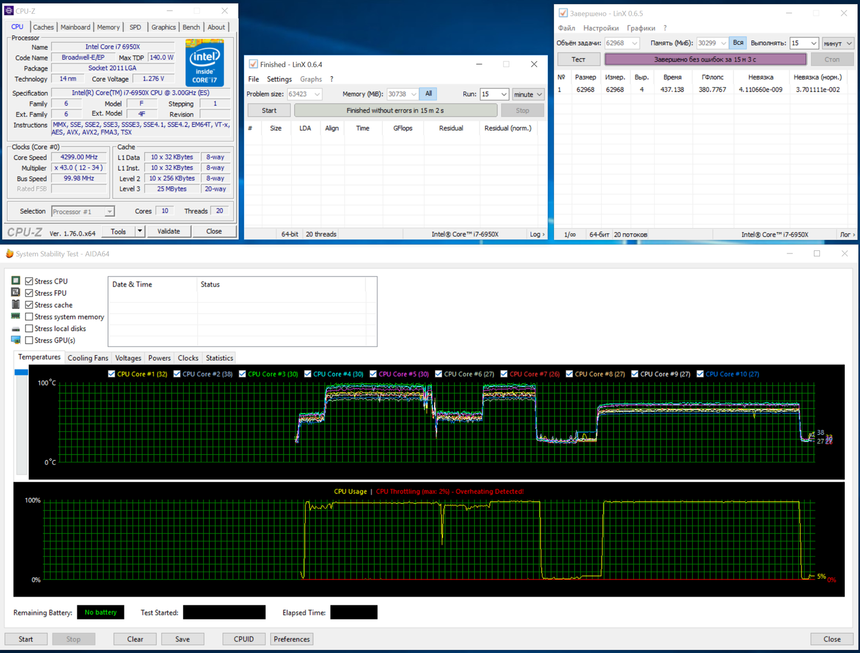
Task: Click the disk icon beside Stress local disks
Action: [x=15, y=329]
